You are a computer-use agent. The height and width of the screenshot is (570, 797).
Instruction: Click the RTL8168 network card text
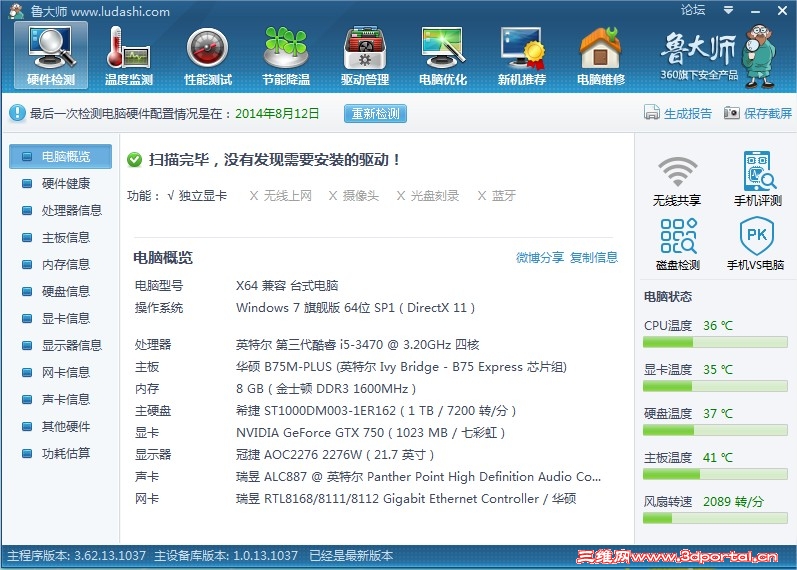pyautogui.click(x=406, y=498)
